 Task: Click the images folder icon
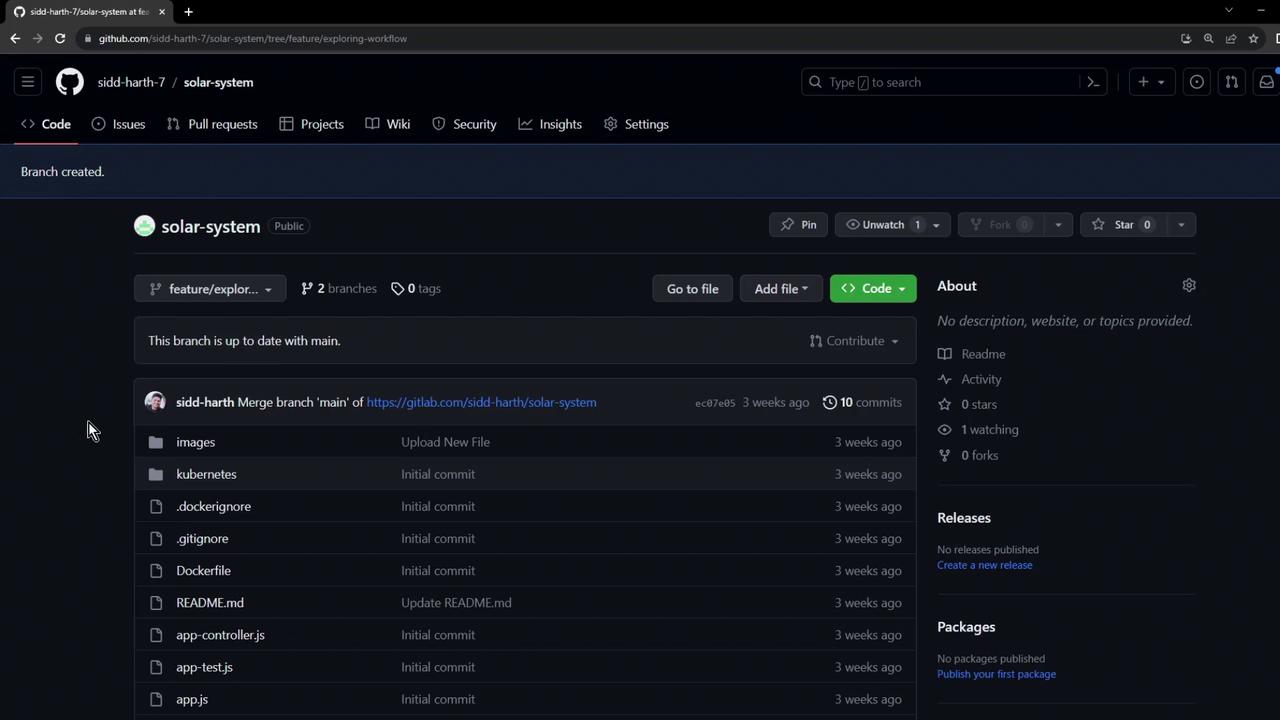tap(156, 442)
